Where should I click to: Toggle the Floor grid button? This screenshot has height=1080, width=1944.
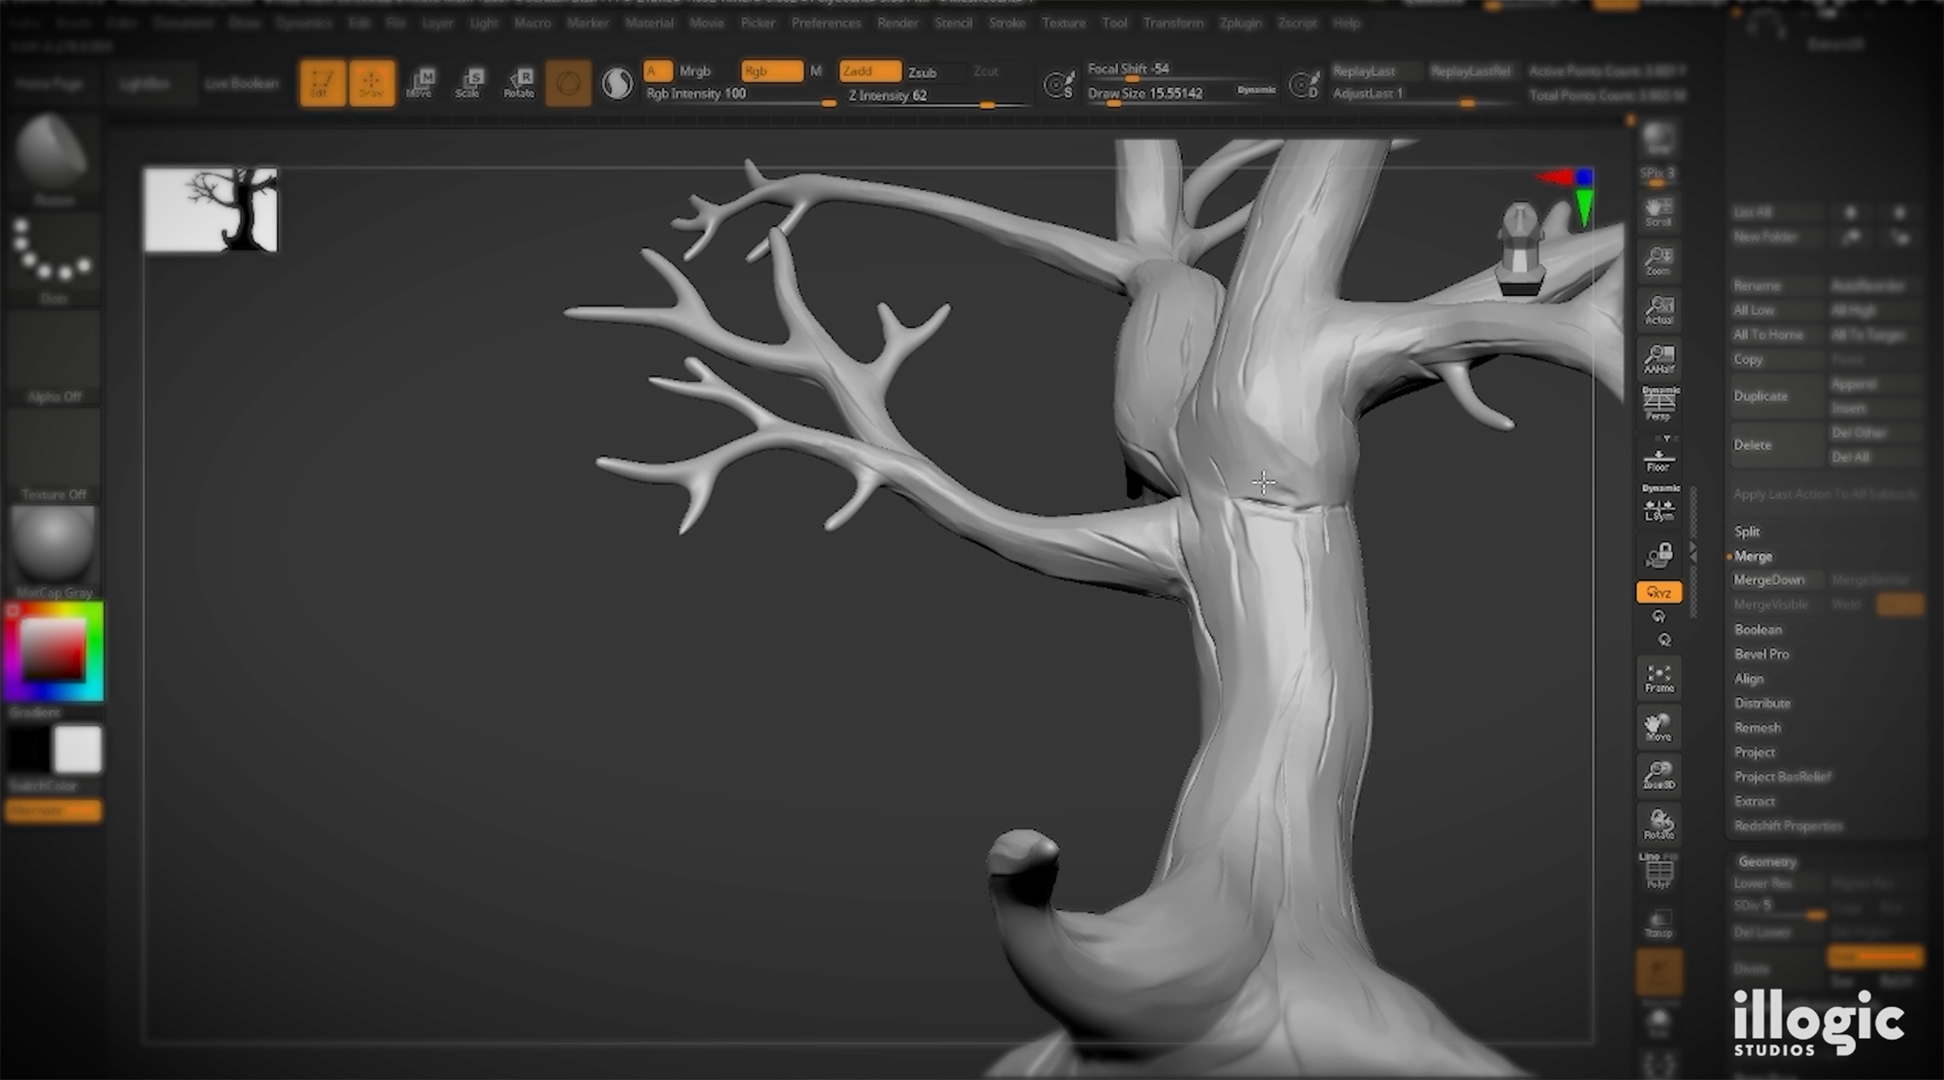[1658, 459]
